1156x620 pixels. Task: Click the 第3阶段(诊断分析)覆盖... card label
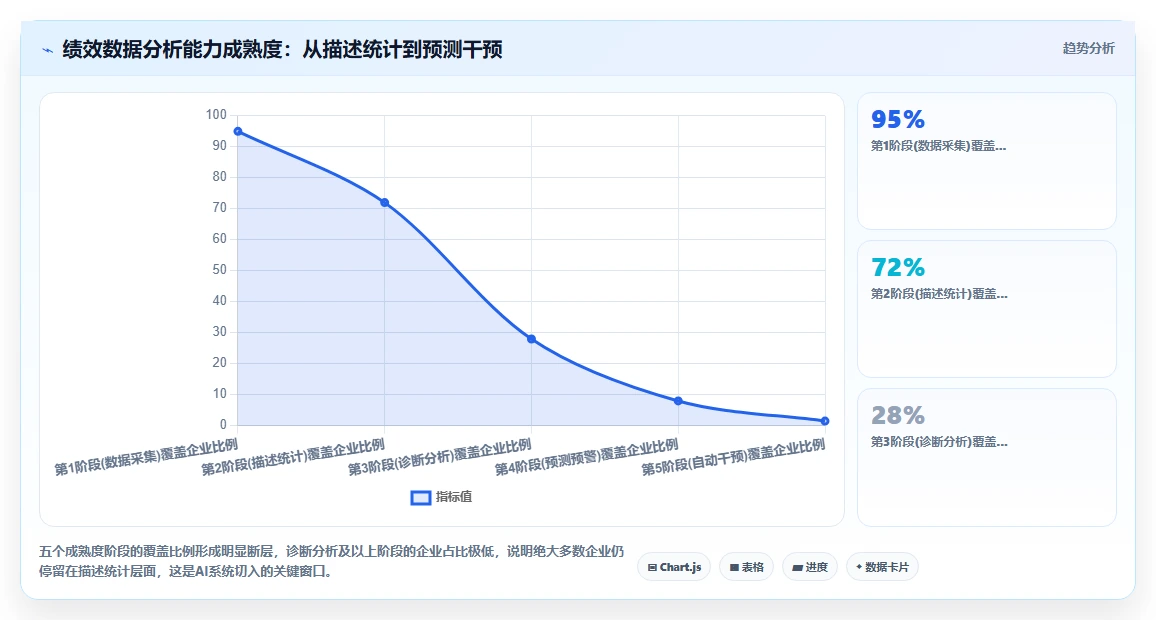tap(939, 442)
